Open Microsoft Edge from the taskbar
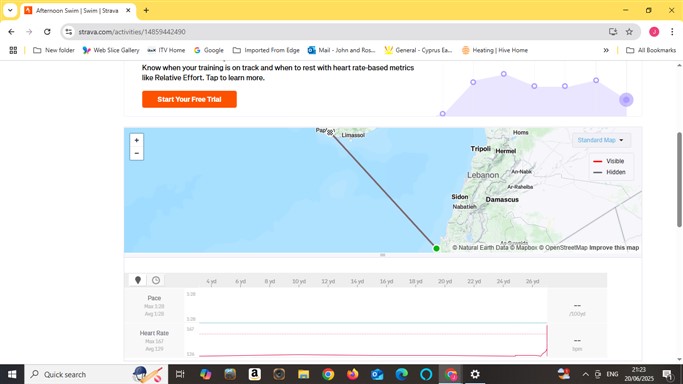 coord(402,374)
